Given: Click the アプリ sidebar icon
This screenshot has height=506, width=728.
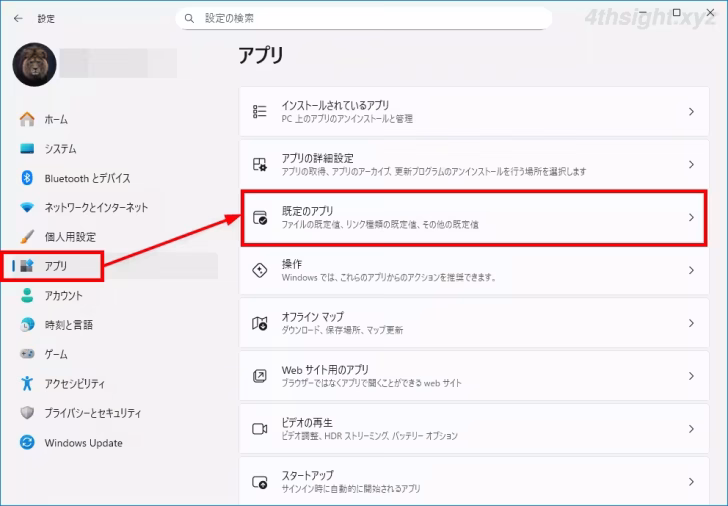Looking at the screenshot, I should click(x=27, y=266).
